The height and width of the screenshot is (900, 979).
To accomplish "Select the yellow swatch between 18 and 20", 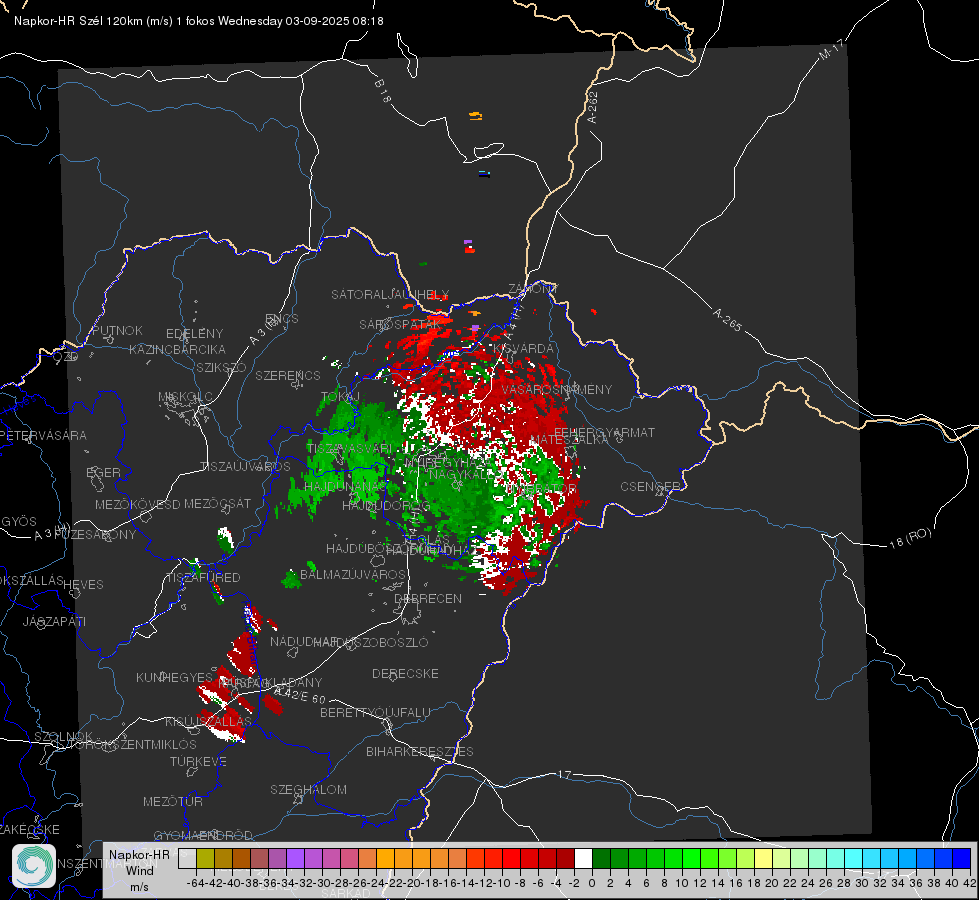I will [x=763, y=858].
